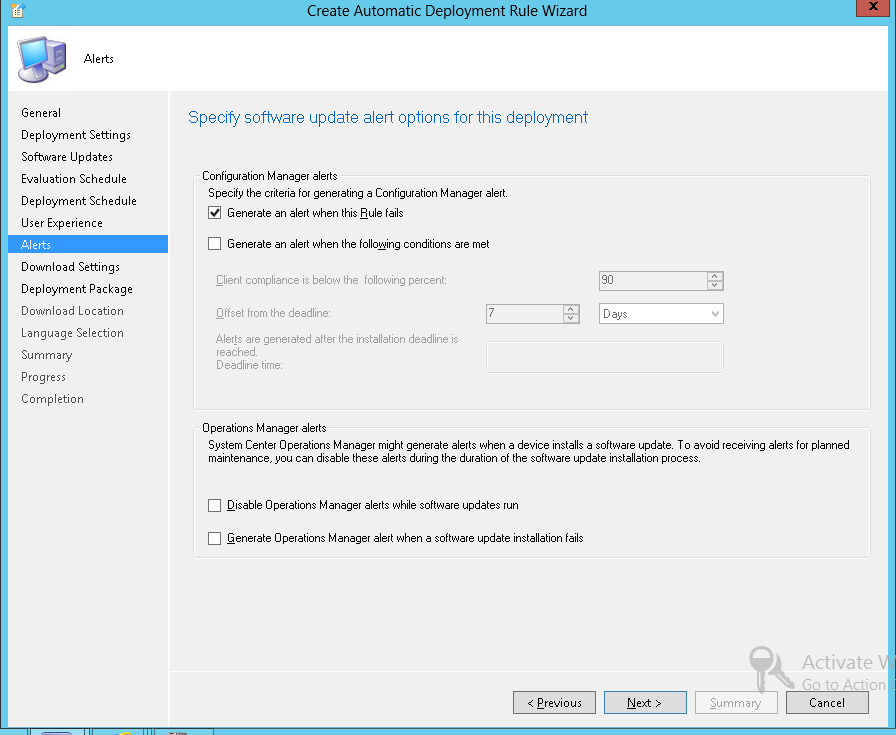Viewport: 896px width, 735px height.
Task: Click the Deadline time field
Action: click(605, 357)
